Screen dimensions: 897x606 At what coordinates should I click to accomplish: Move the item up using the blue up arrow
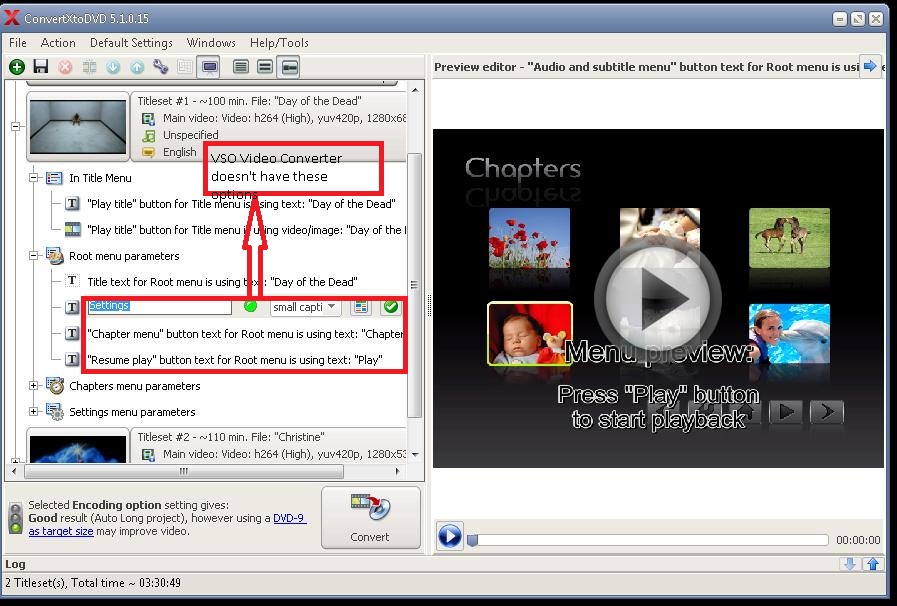click(x=137, y=67)
